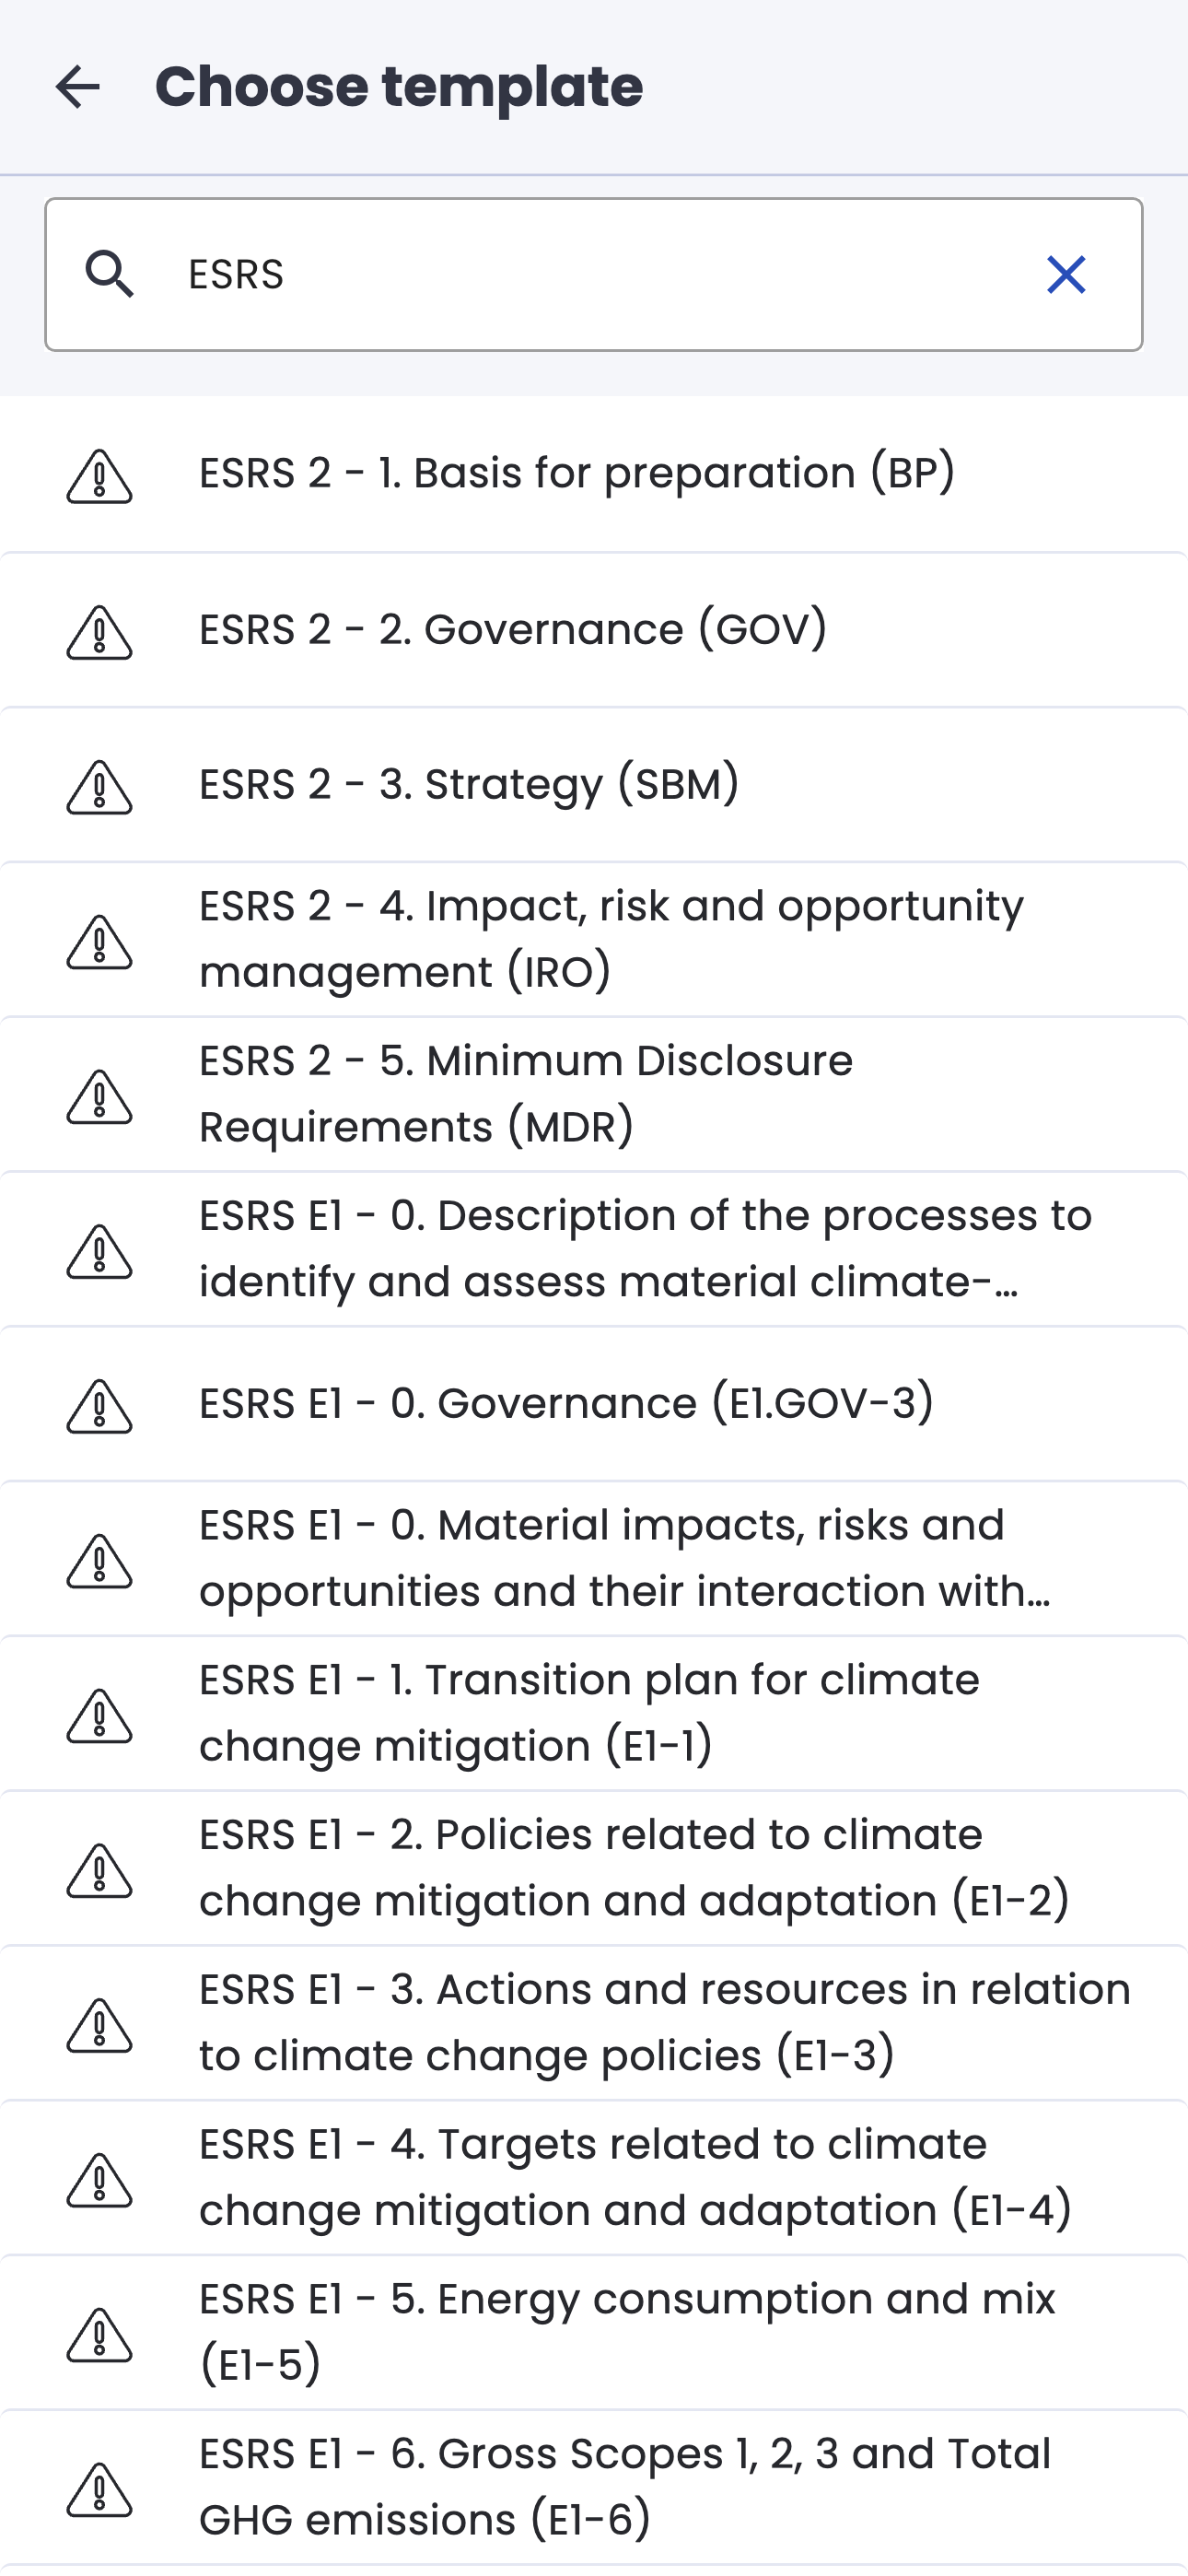
Task: Click warning icon beside Basis for preparation
Action: (x=99, y=476)
